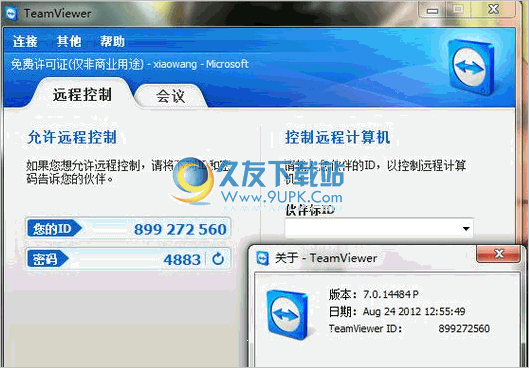This screenshot has width=529, height=368.
Task: Switch to the 远程控制 tab
Action: (82, 95)
